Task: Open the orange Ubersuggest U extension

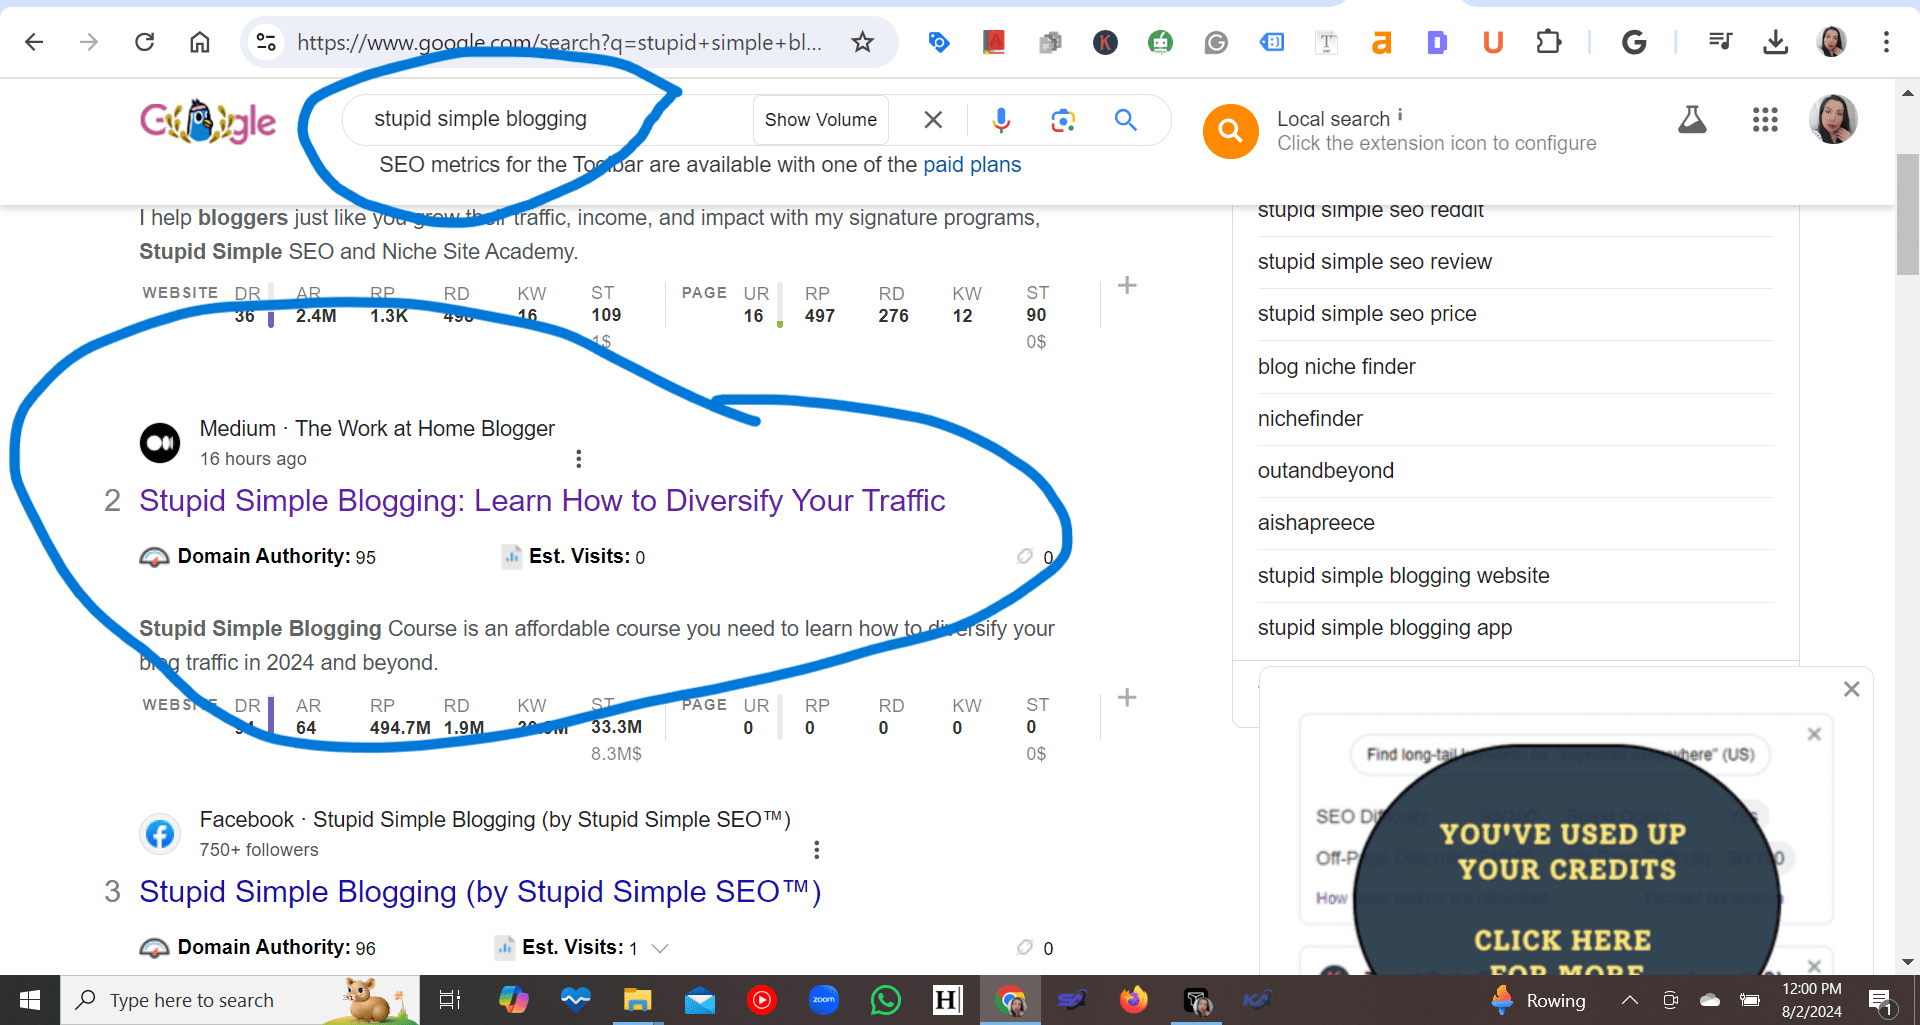Action: click(x=1493, y=42)
